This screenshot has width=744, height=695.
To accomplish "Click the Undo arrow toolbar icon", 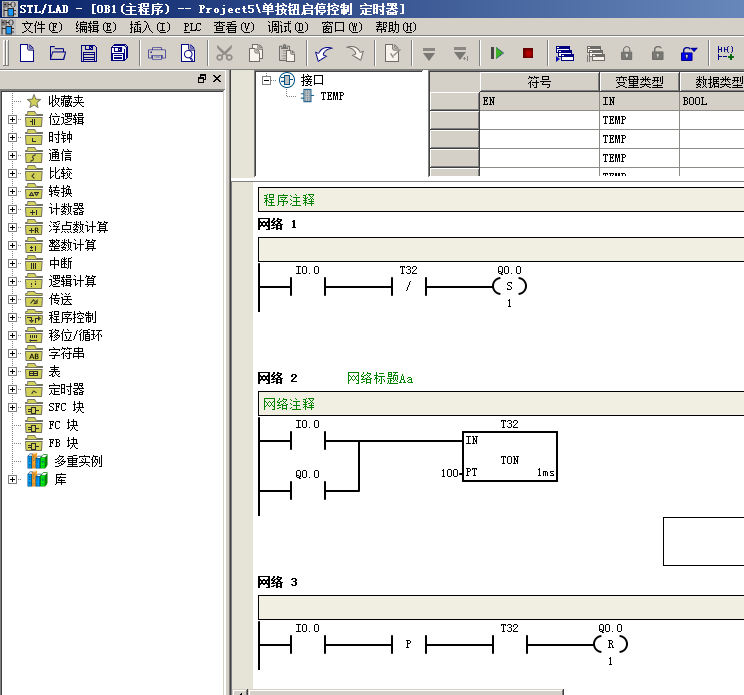I will [x=324, y=53].
